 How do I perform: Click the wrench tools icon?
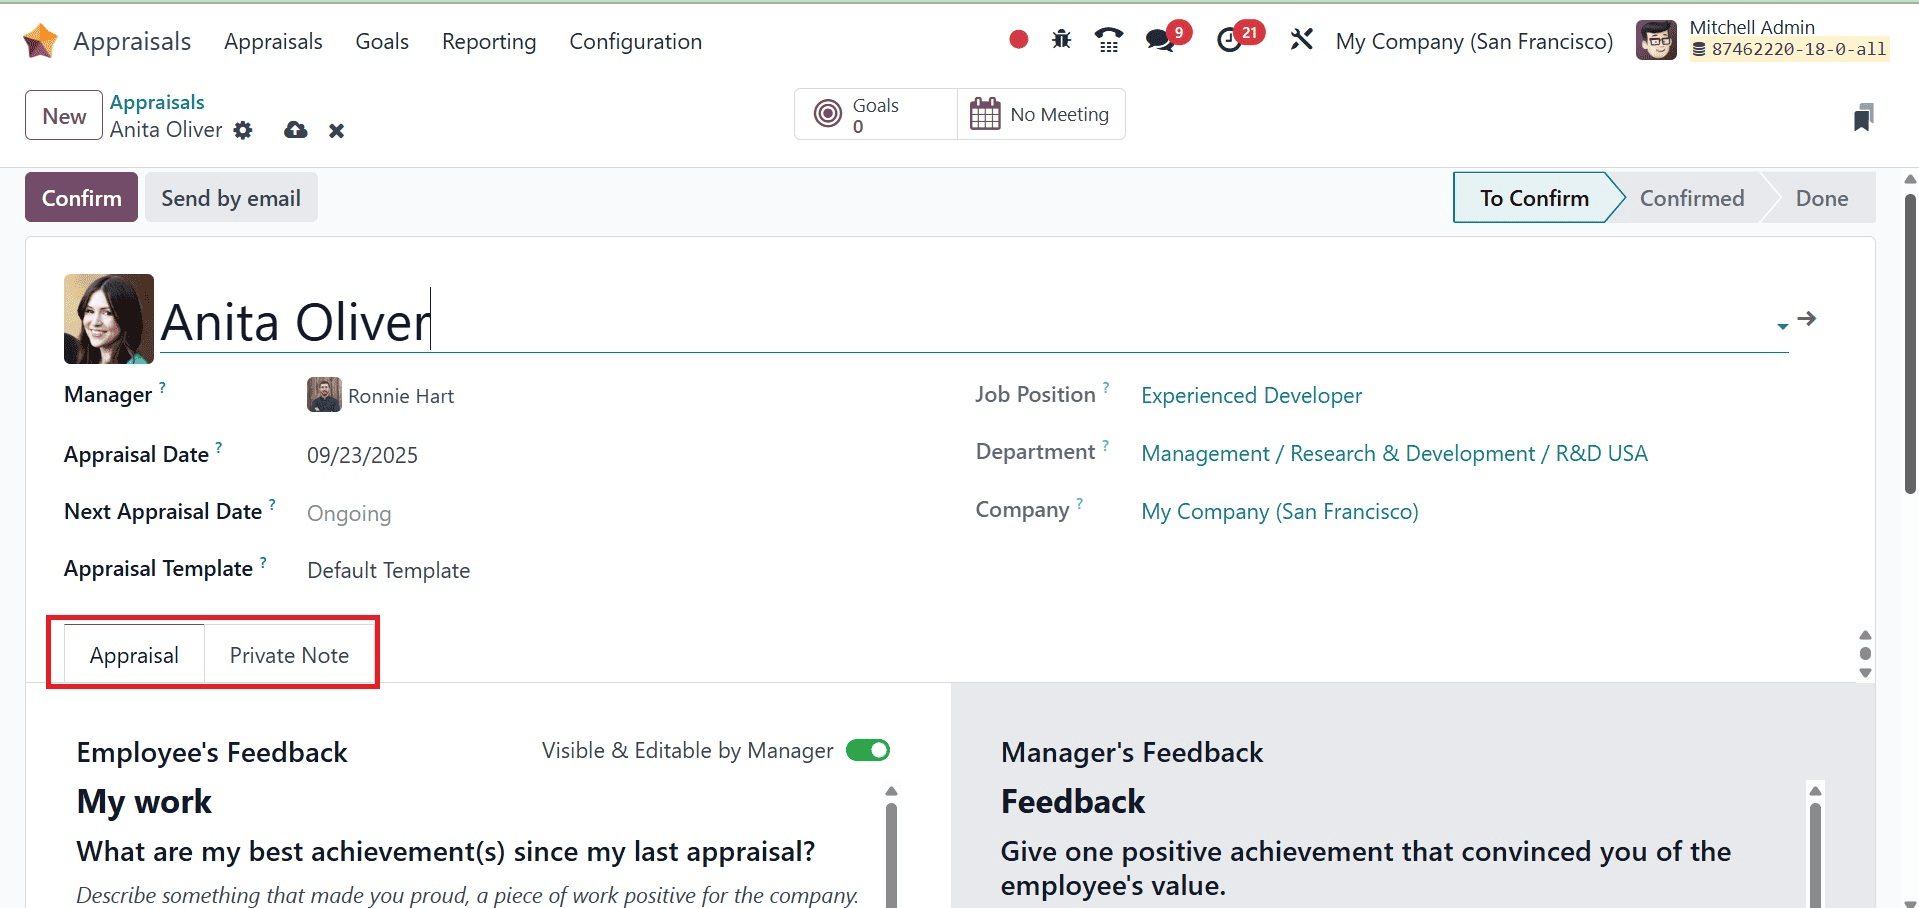pyautogui.click(x=1301, y=40)
